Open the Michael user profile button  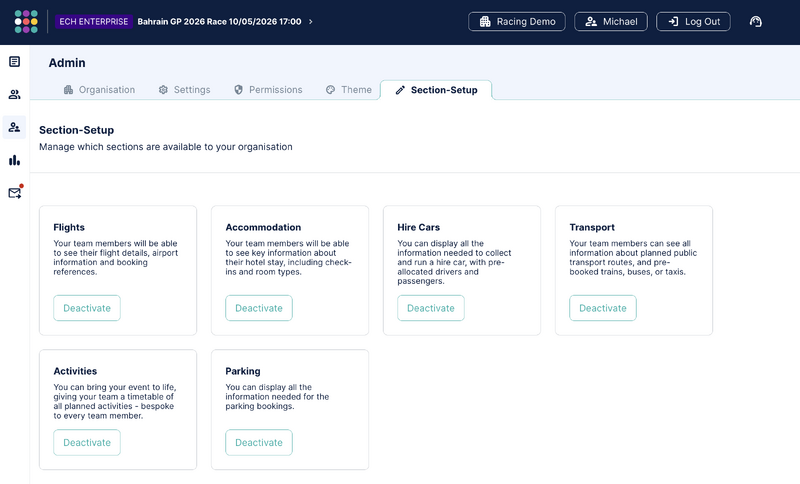click(611, 21)
